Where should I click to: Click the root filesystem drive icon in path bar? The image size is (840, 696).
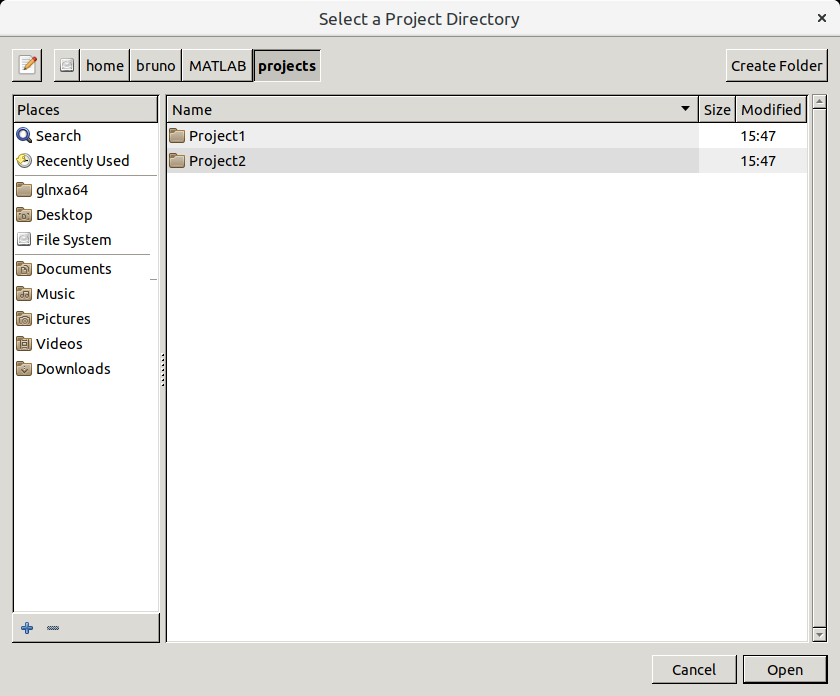pyautogui.click(x=67, y=66)
